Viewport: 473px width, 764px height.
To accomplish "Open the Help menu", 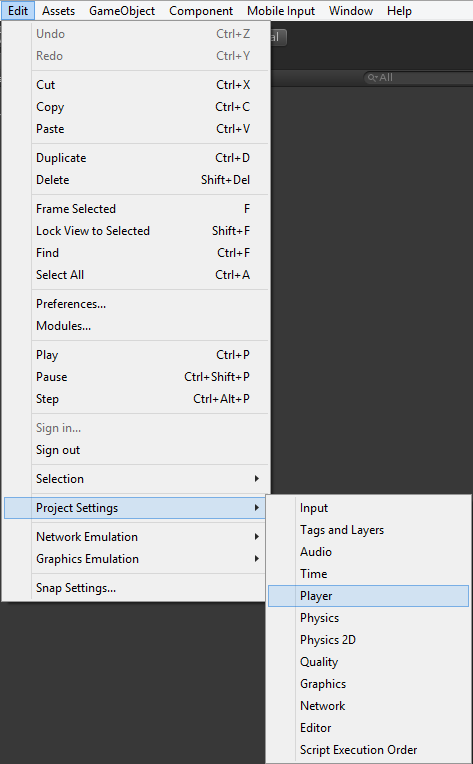I will point(399,11).
